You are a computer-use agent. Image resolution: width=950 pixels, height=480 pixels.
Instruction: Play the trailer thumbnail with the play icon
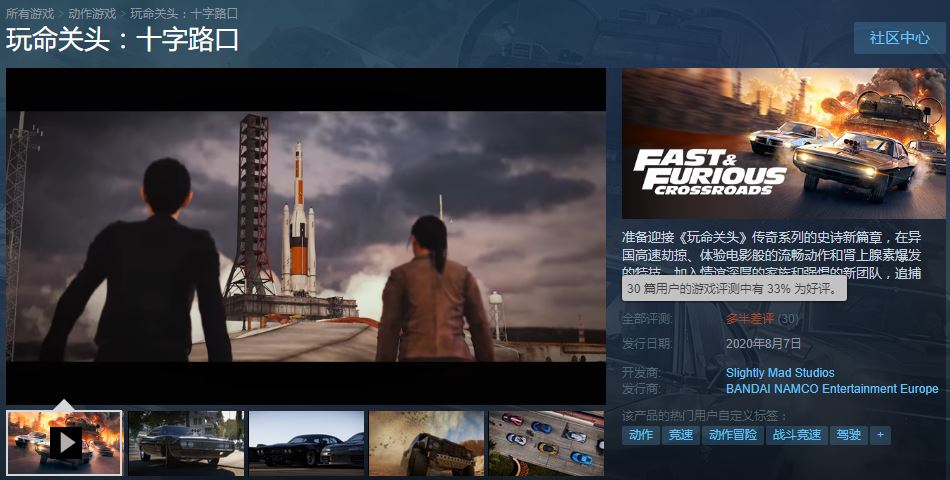pyautogui.click(x=64, y=443)
